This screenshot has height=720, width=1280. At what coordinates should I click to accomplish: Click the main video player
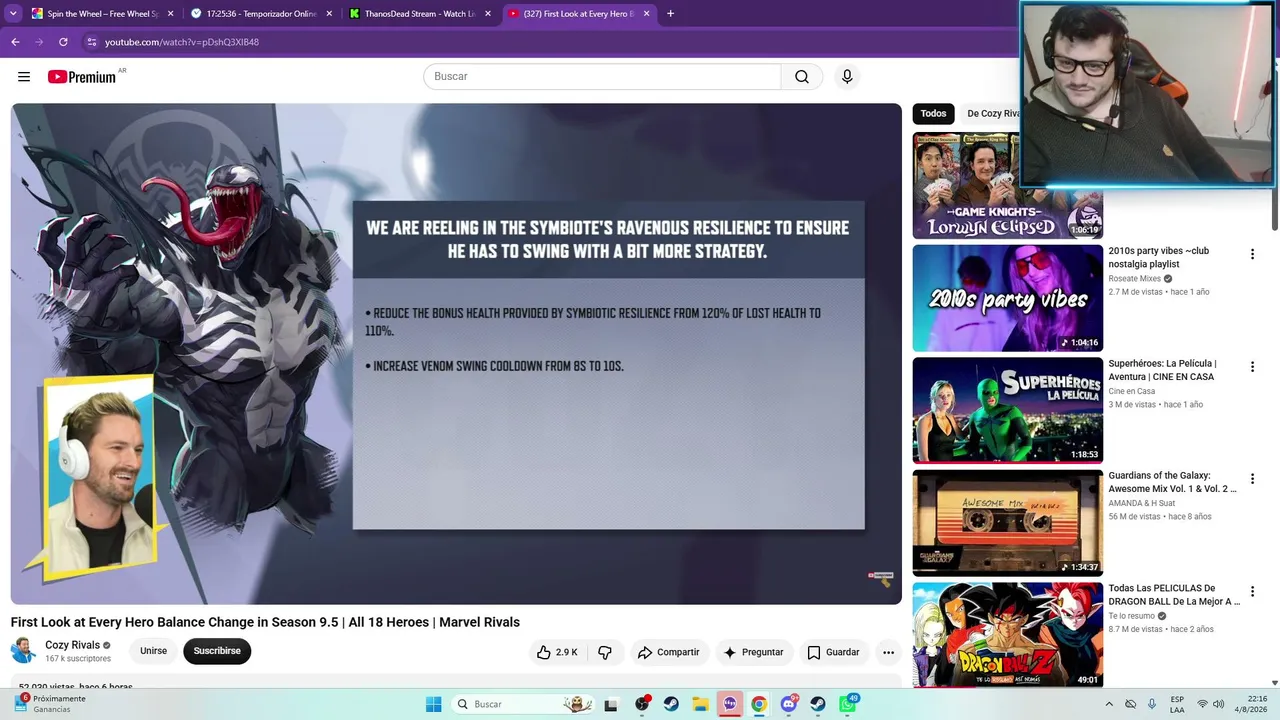coord(456,354)
